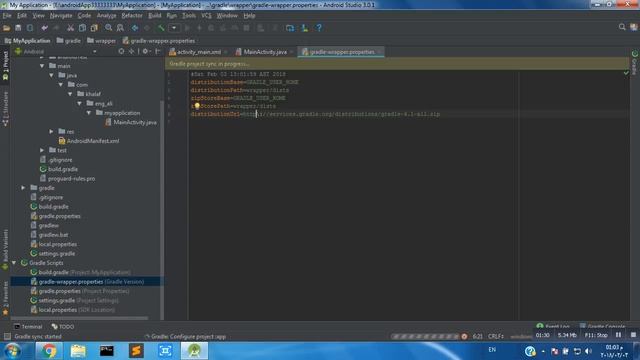
Task: Click the Search Everywhere magnifier icon
Action: (x=622, y=27)
